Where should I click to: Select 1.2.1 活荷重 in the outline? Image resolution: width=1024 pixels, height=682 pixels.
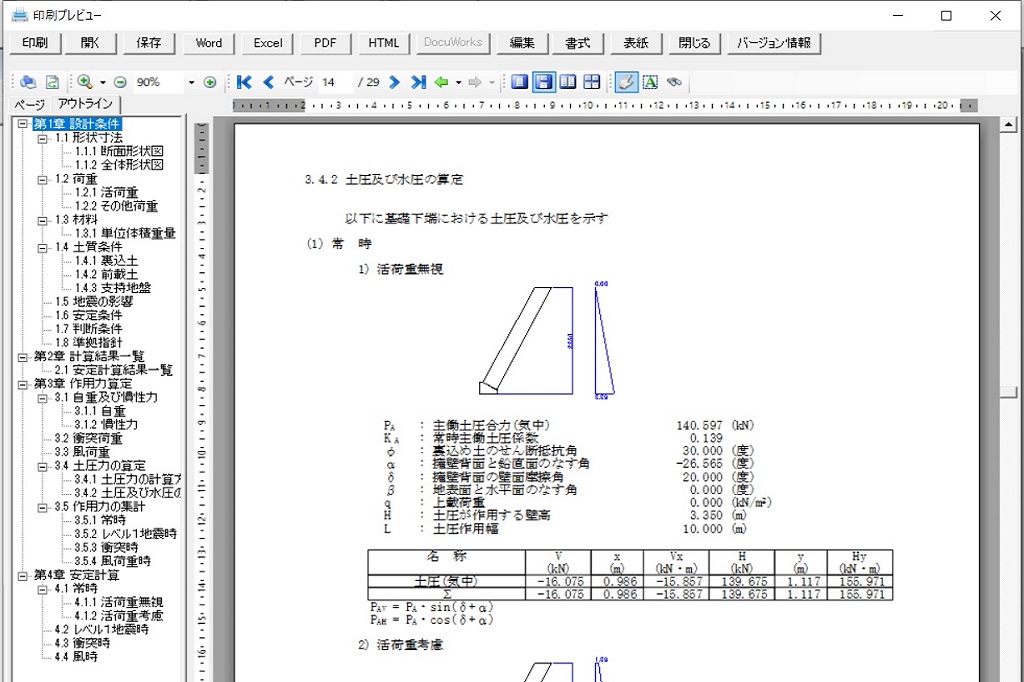106,193
